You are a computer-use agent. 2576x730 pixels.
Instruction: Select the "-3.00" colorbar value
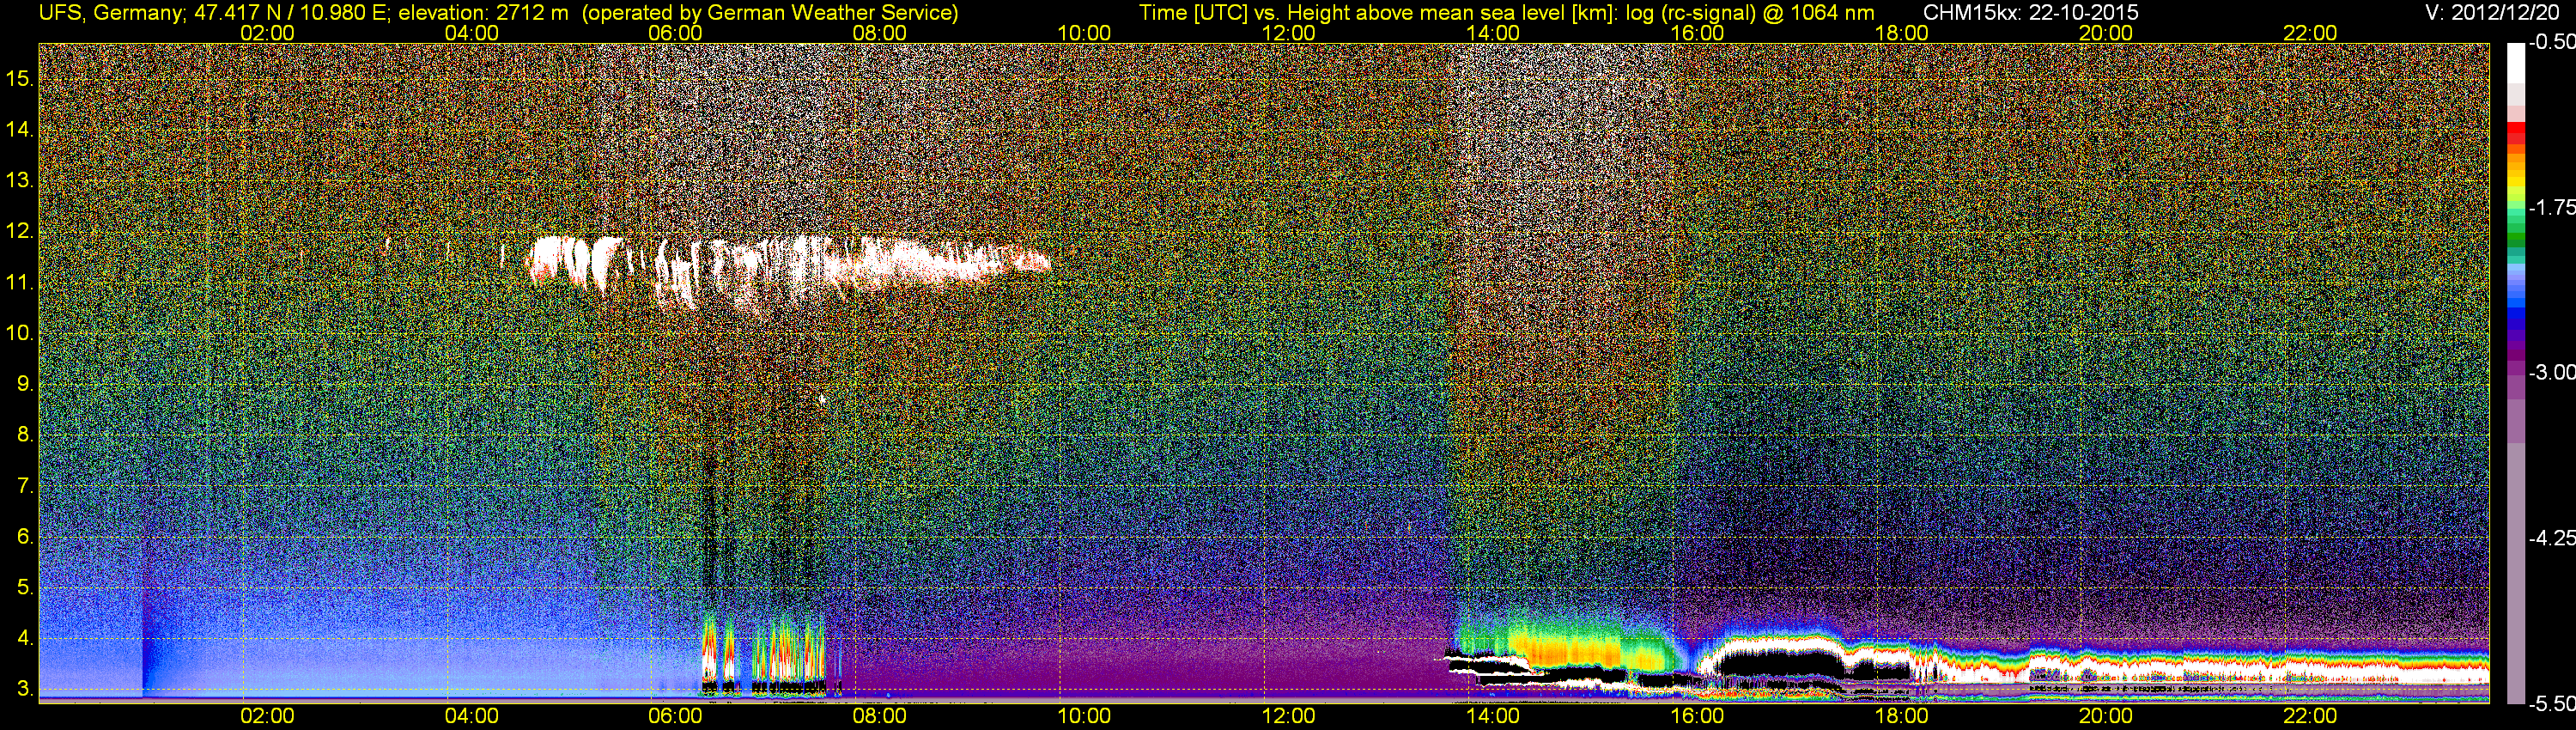tap(2551, 373)
